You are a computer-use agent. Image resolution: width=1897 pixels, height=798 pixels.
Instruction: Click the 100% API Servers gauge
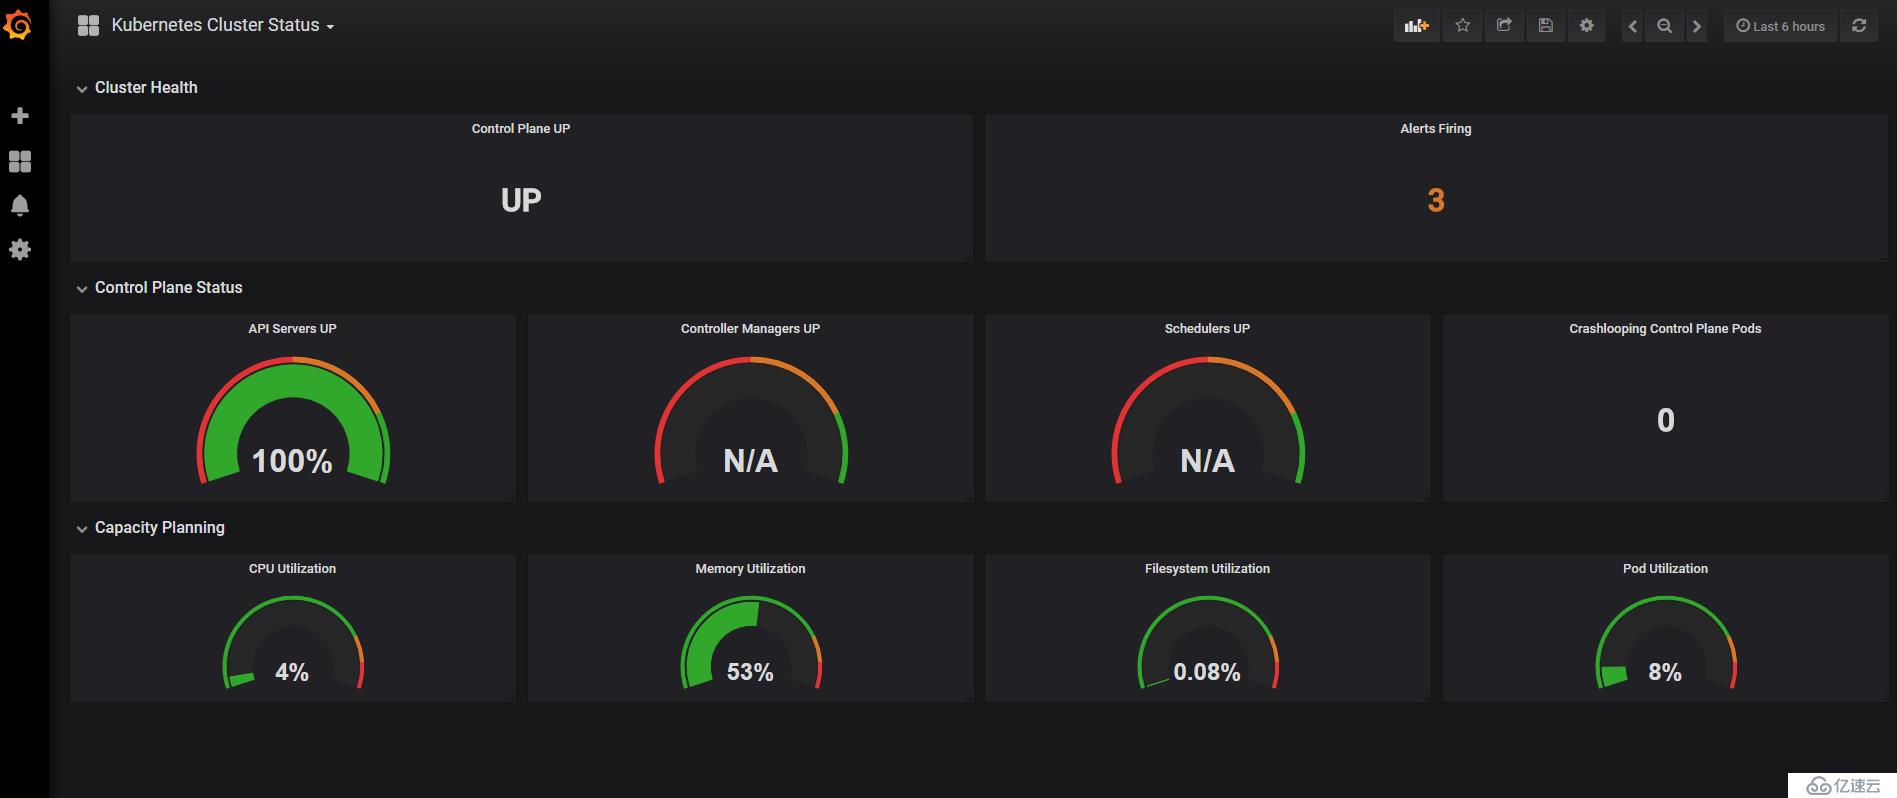pos(293,422)
